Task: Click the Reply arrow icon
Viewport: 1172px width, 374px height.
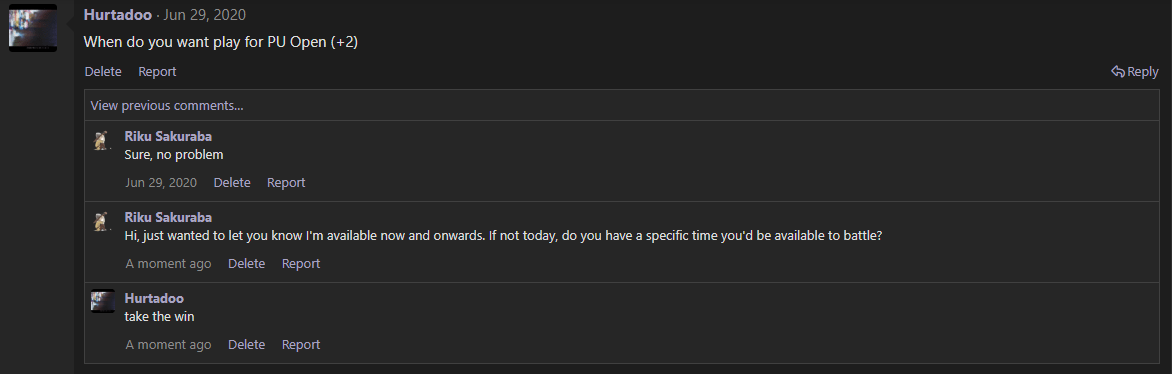Action: (x=1117, y=72)
